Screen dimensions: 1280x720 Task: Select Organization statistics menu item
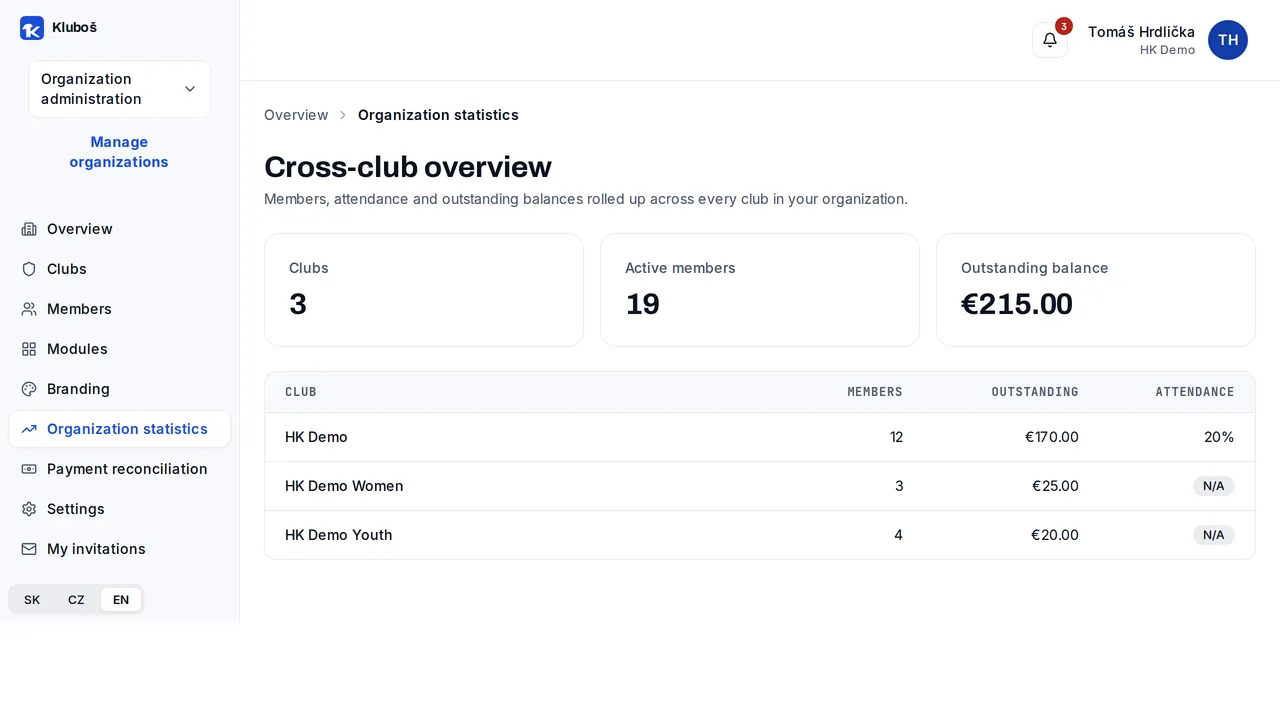point(119,429)
